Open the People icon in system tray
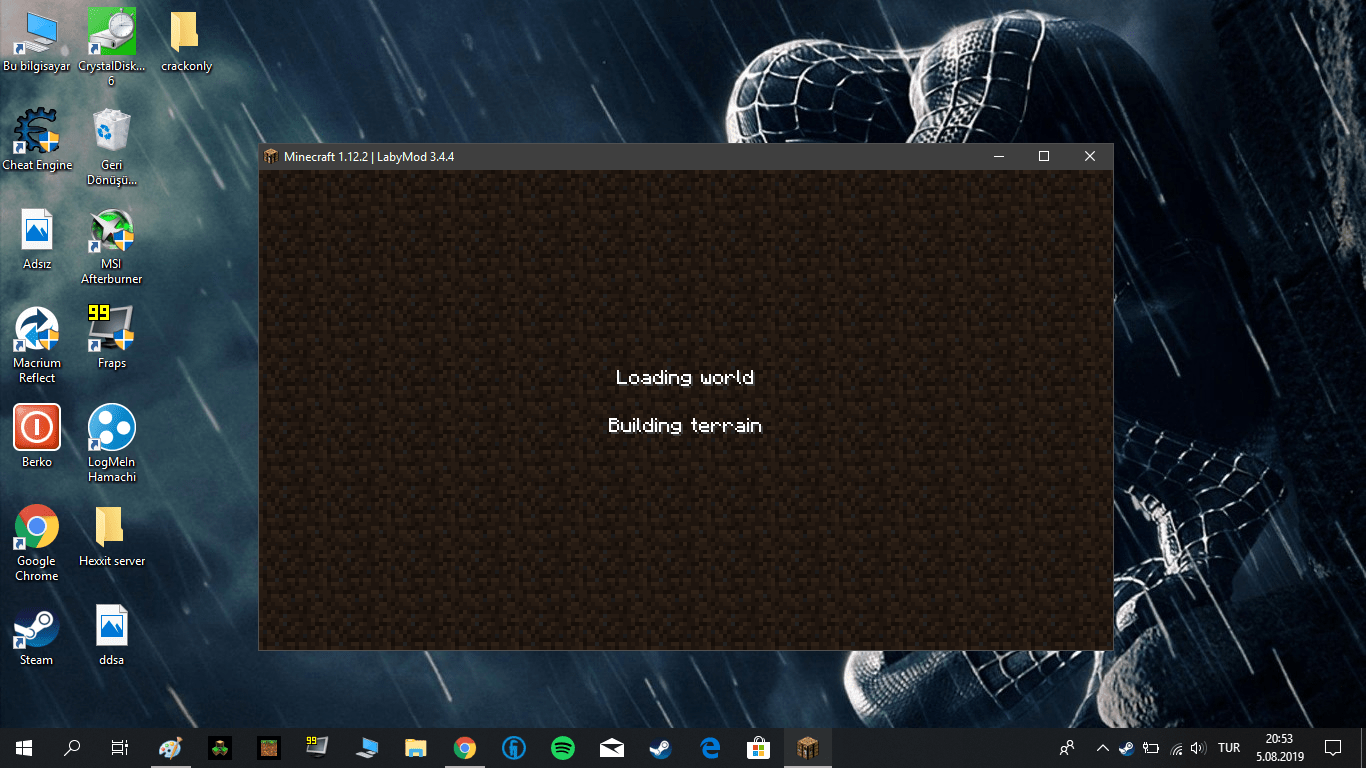Image resolution: width=1366 pixels, height=768 pixels. [1068, 747]
